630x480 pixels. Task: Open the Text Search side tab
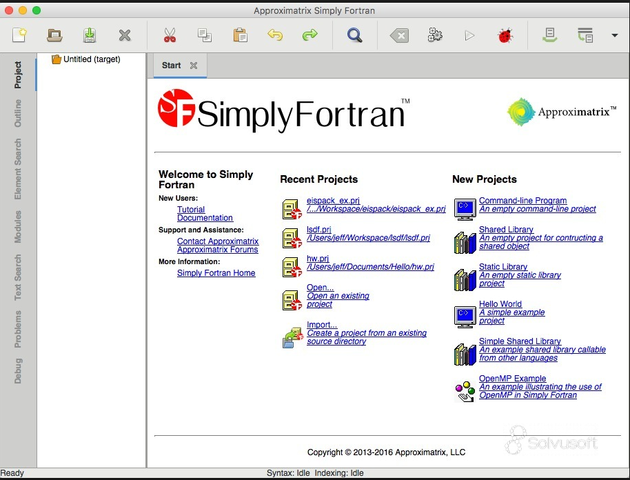[18, 277]
